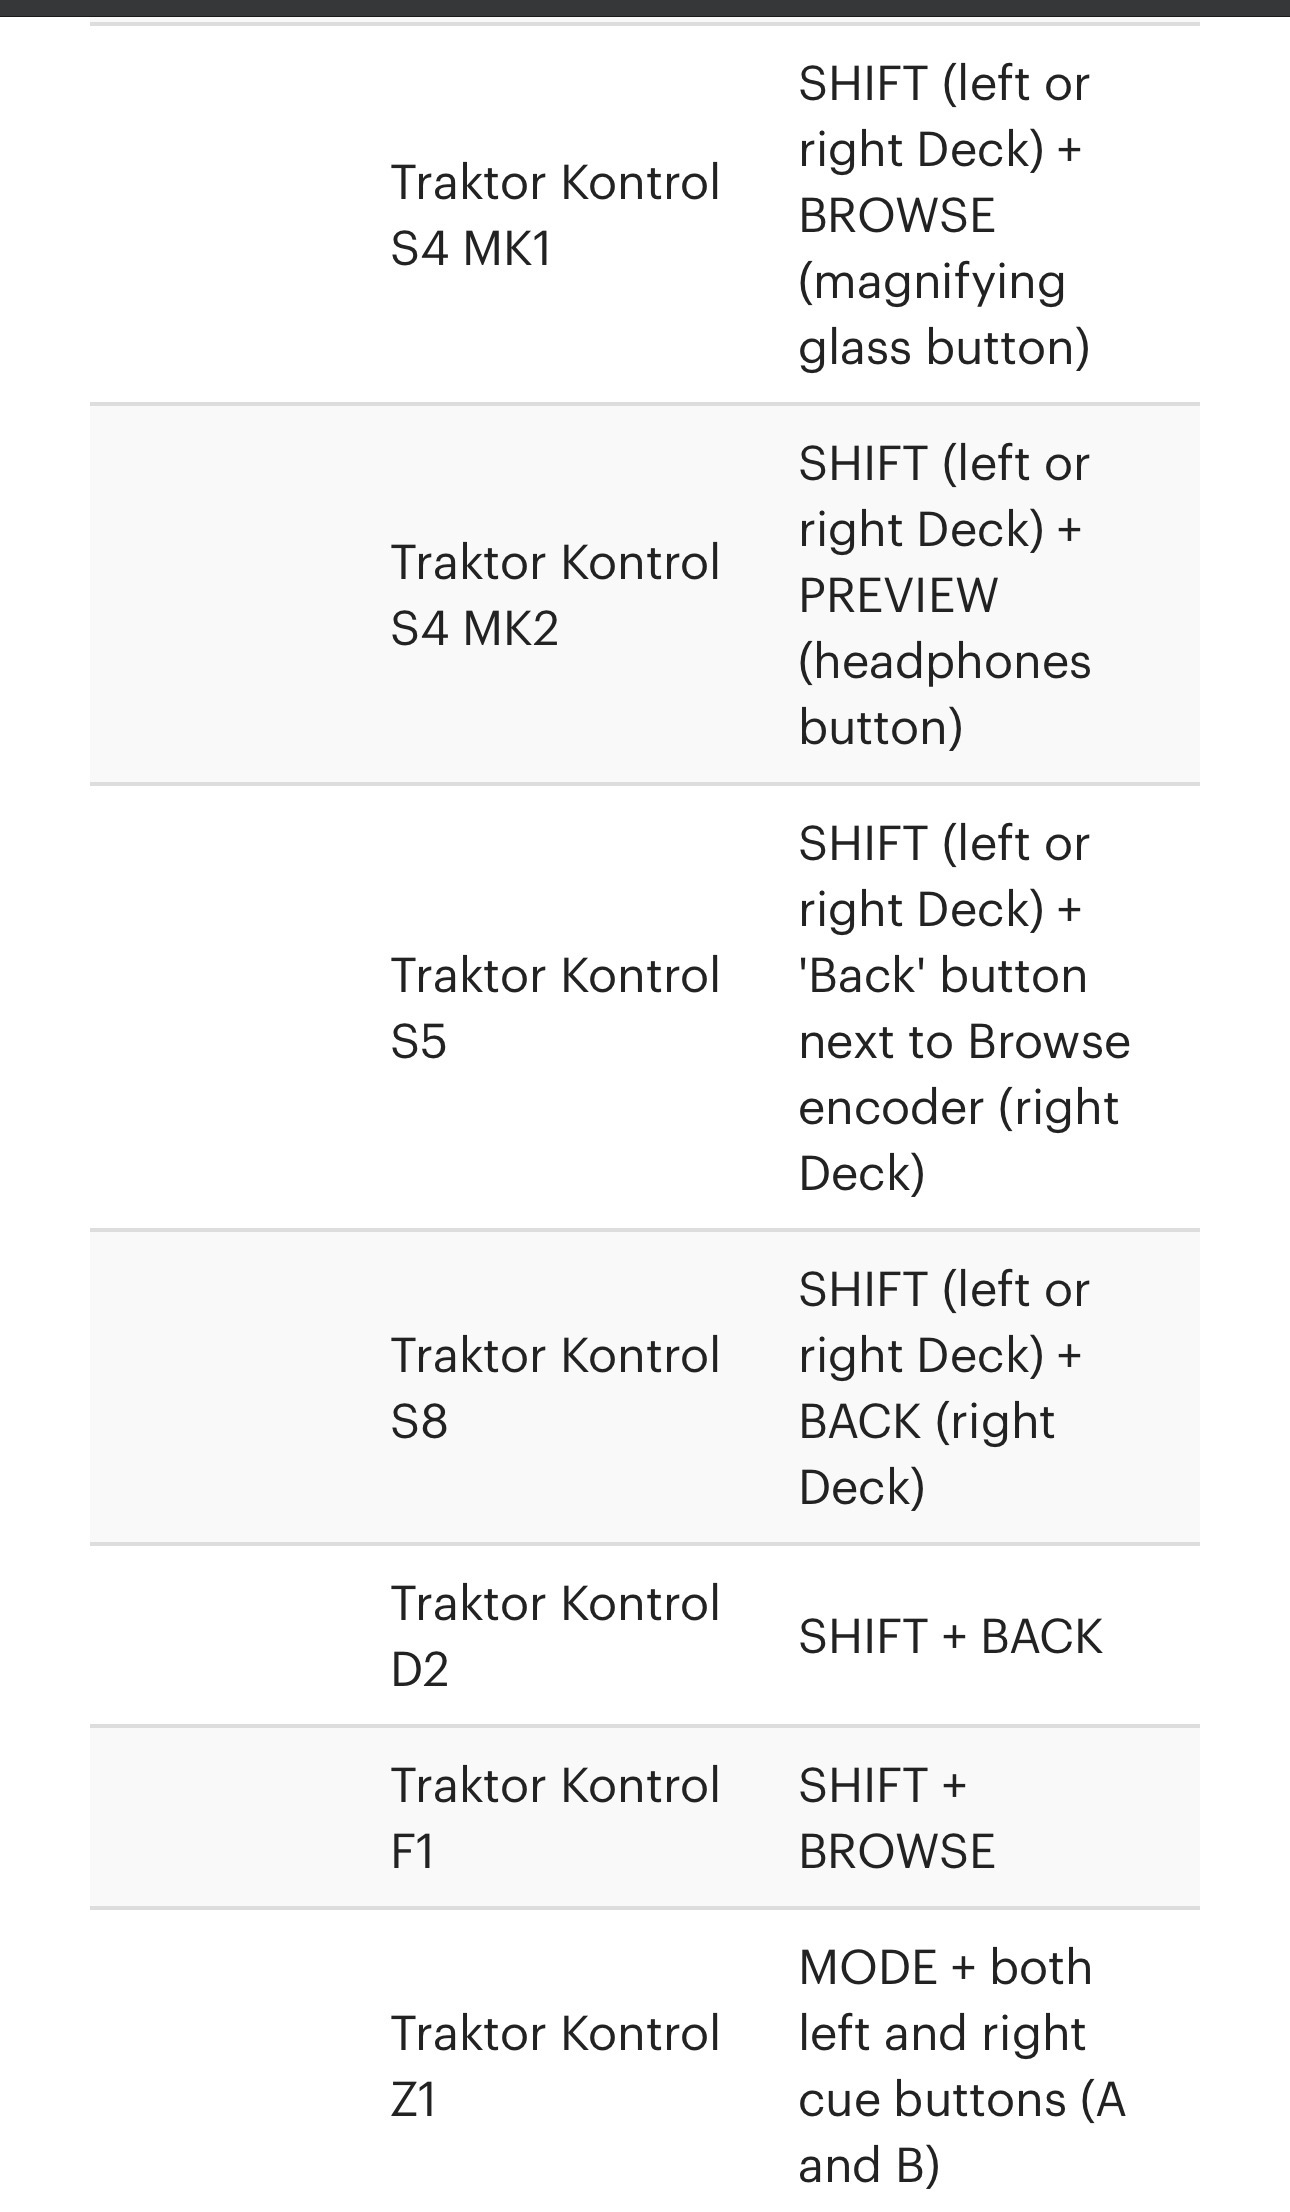This screenshot has height=2212, width=1290.
Task: Click the "Traktor Kontrol S5" device name
Action: (x=555, y=1008)
